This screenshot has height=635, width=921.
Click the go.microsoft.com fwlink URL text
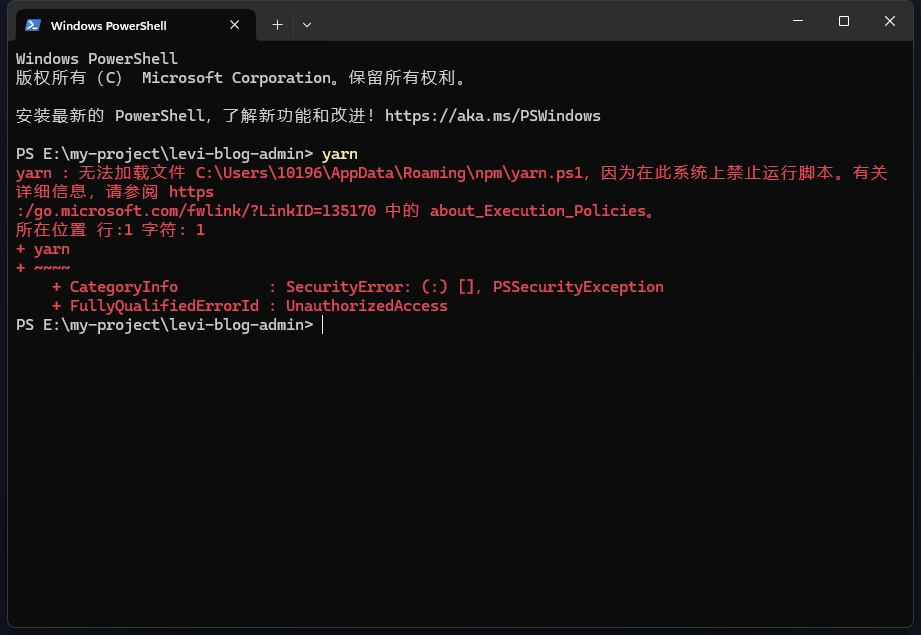(196, 211)
